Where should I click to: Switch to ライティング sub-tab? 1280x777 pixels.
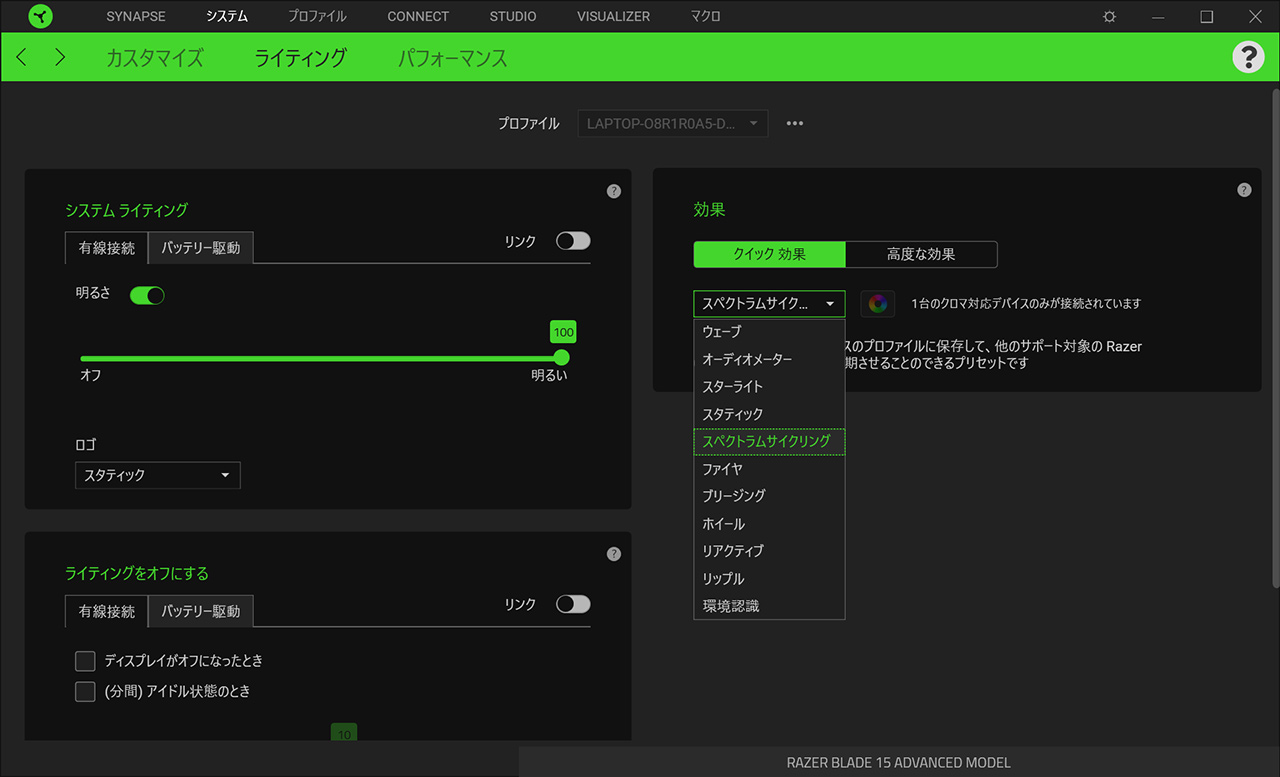[x=300, y=58]
